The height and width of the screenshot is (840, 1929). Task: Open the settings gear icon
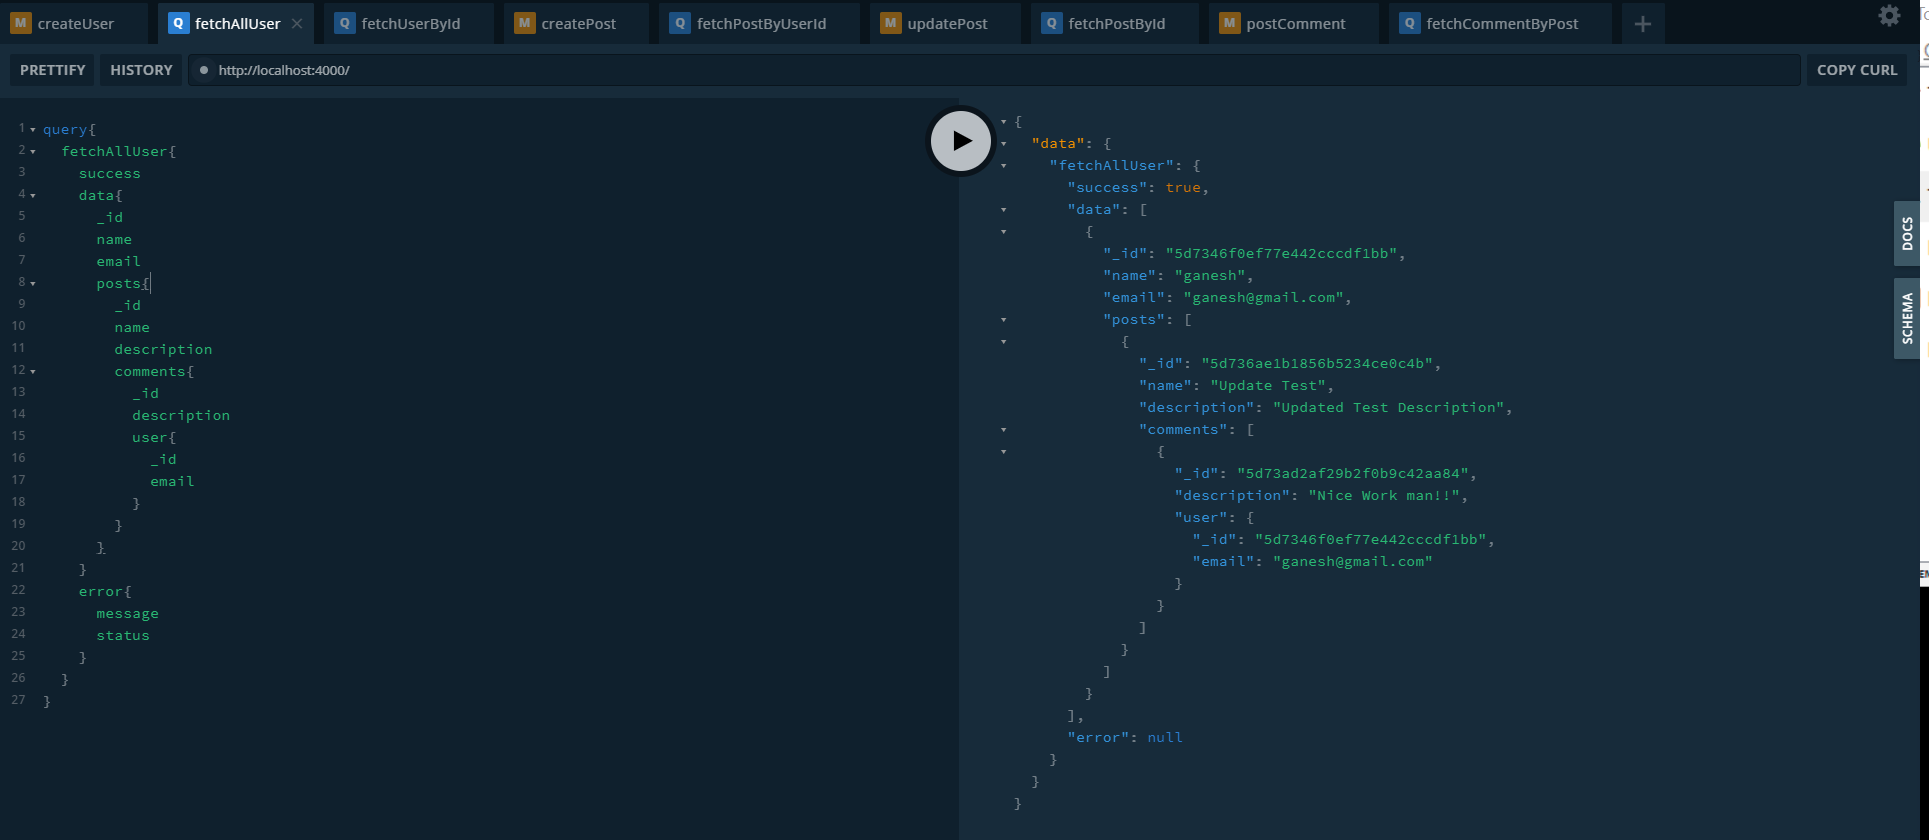coord(1888,16)
